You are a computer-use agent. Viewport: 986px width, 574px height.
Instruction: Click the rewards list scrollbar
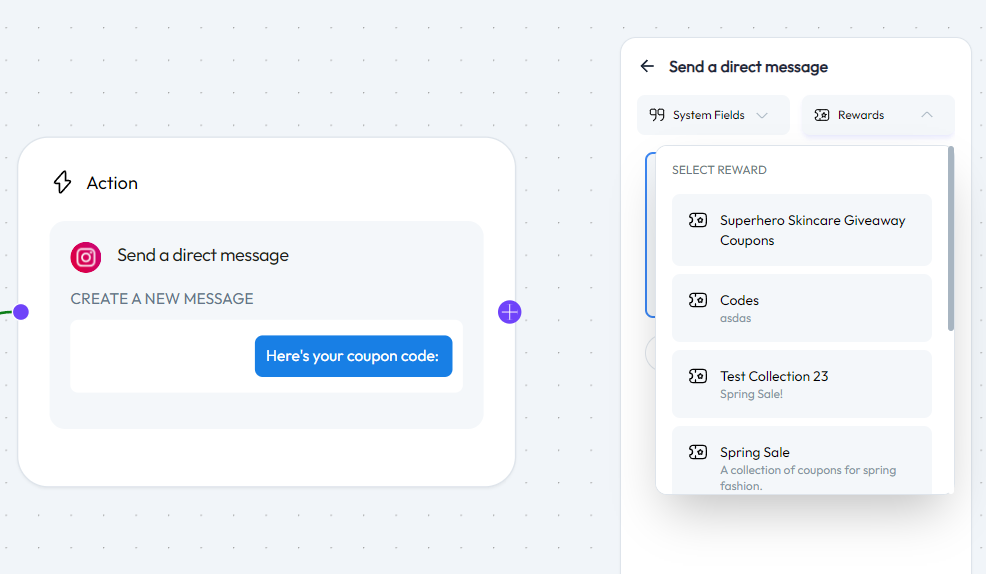click(x=951, y=240)
